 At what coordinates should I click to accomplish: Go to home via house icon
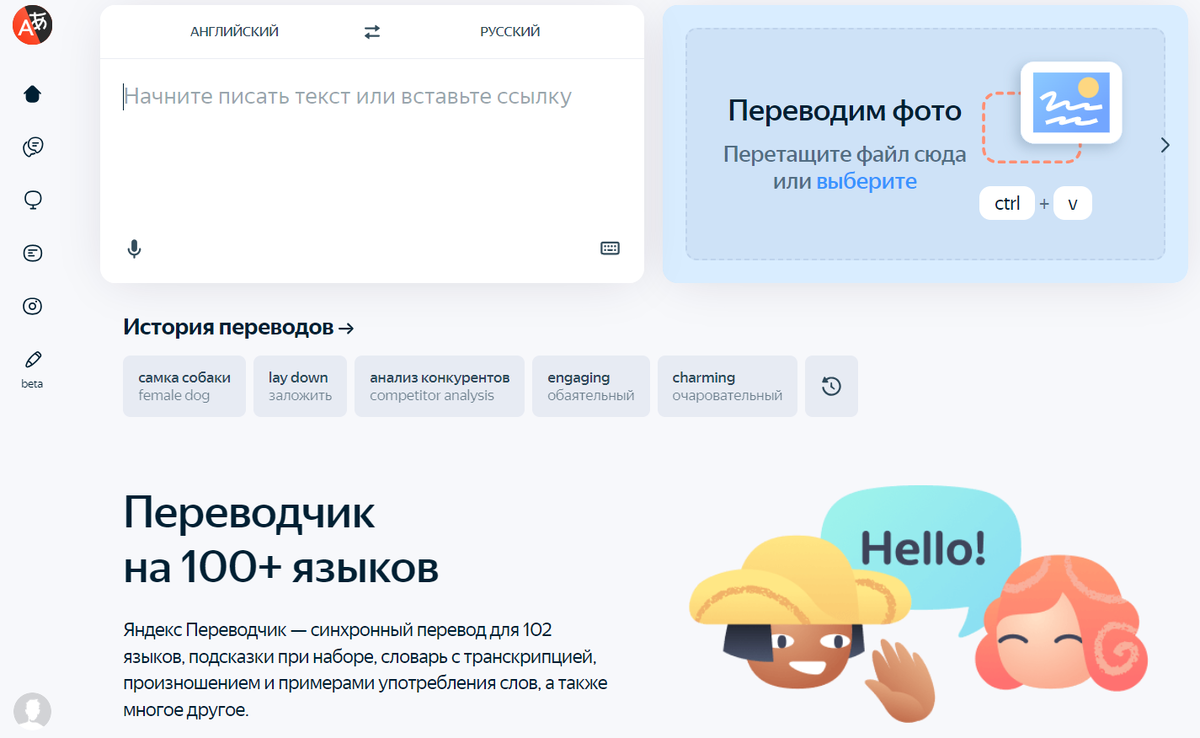32,94
